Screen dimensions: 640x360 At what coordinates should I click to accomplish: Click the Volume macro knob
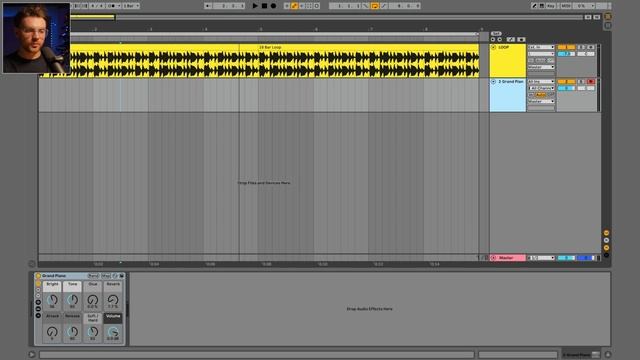(x=113, y=331)
